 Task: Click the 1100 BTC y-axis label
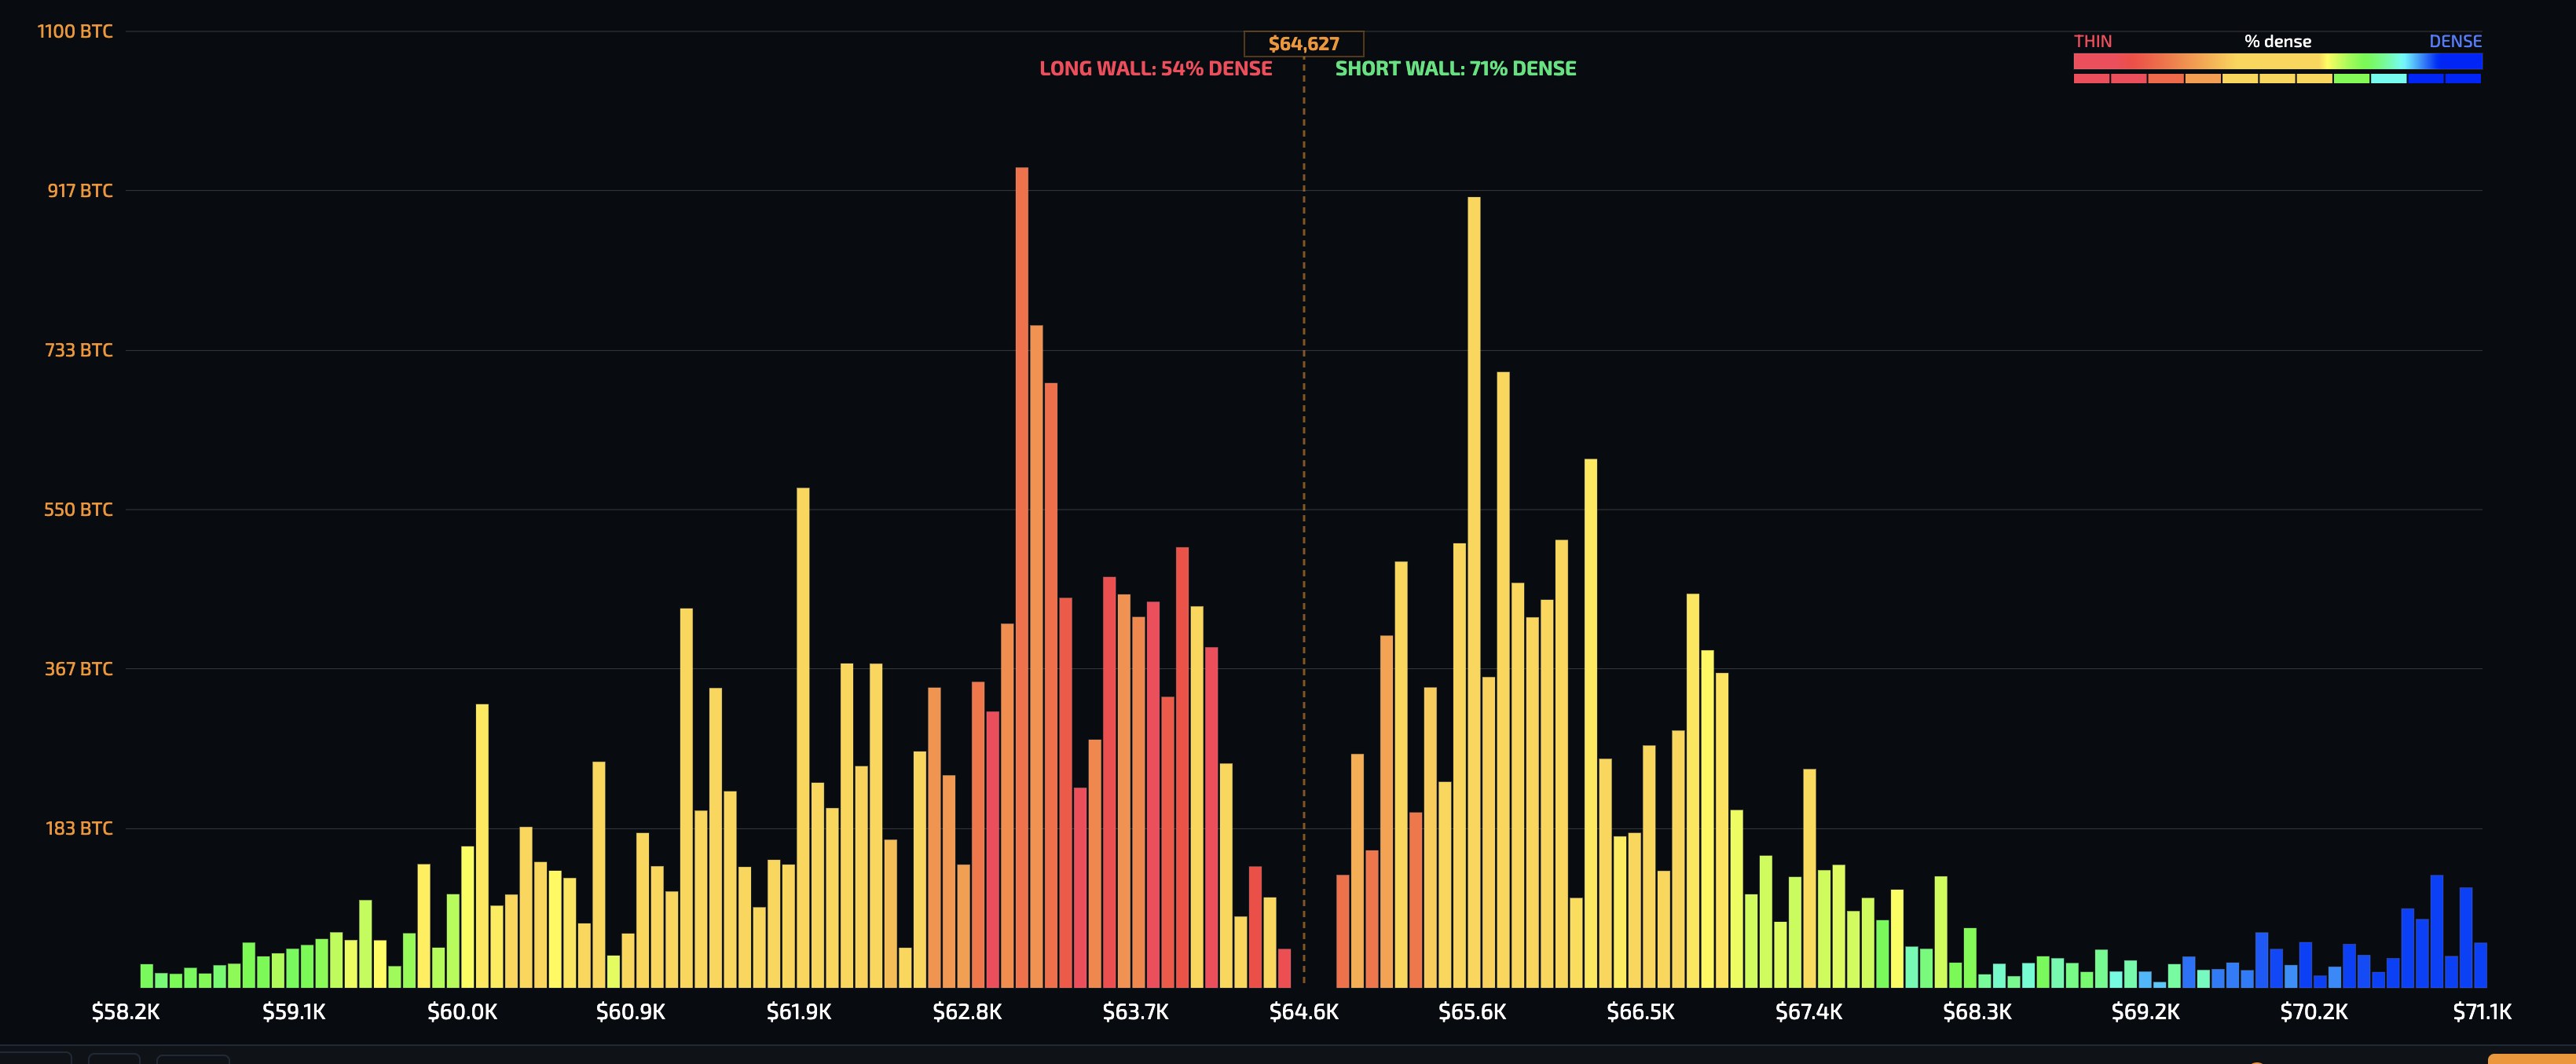tap(75, 31)
